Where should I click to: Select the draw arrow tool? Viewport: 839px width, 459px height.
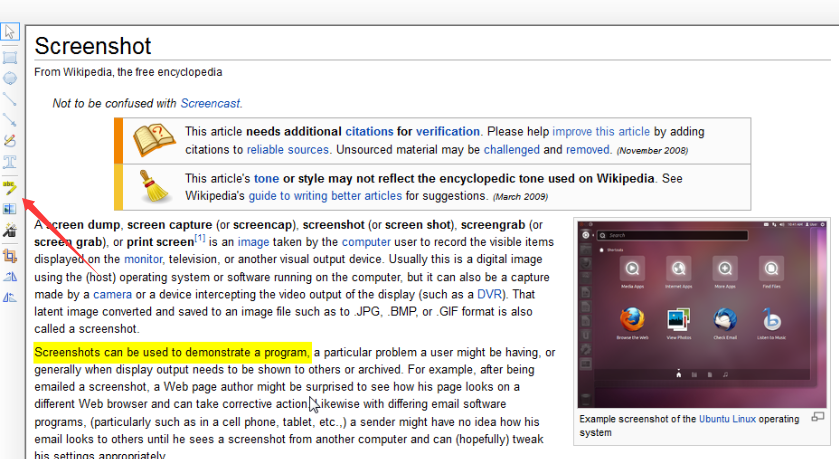pyautogui.click(x=10, y=120)
